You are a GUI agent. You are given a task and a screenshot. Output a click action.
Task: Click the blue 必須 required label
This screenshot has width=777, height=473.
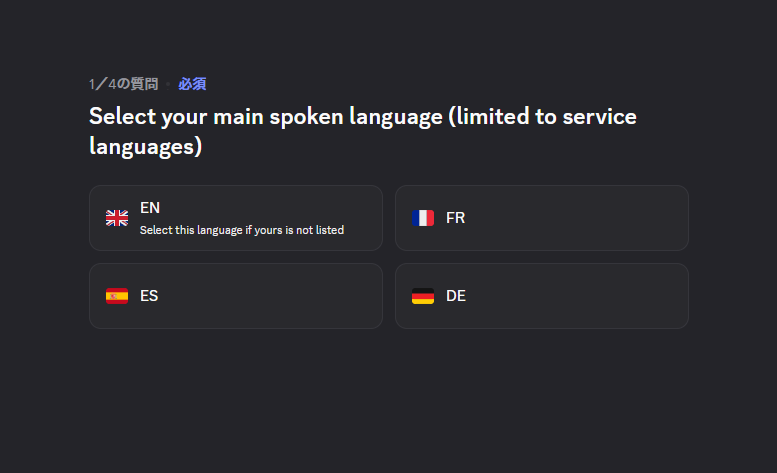click(192, 84)
